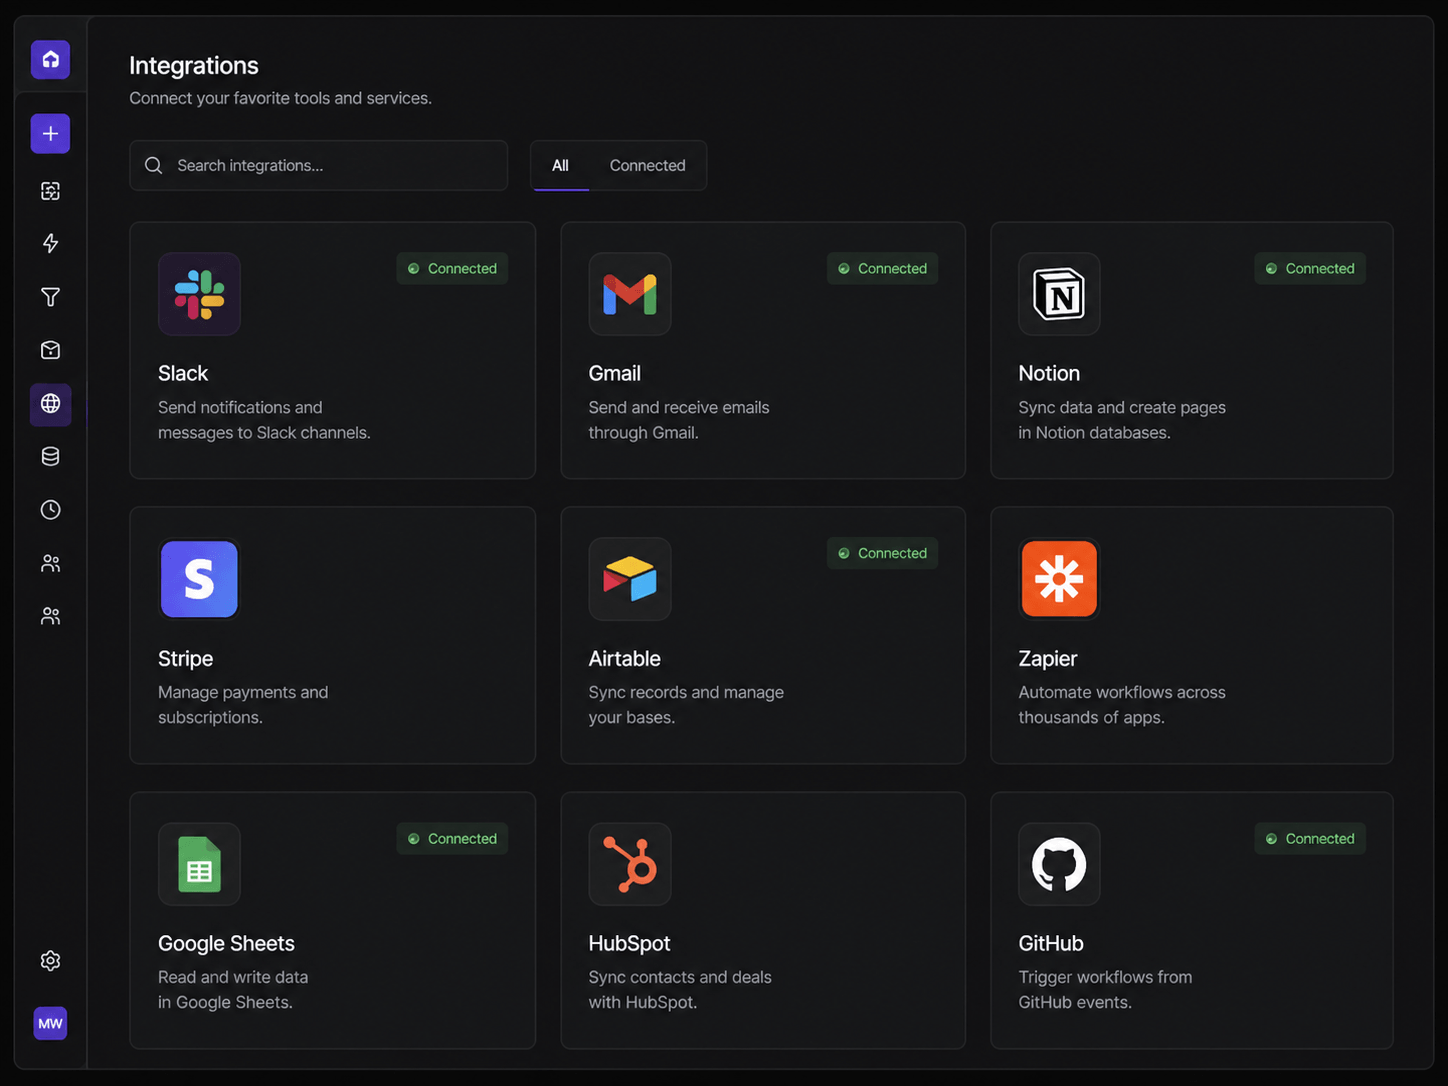The image size is (1448, 1086).
Task: Click "Send and receive emails through Gmail."
Action: tap(679, 420)
